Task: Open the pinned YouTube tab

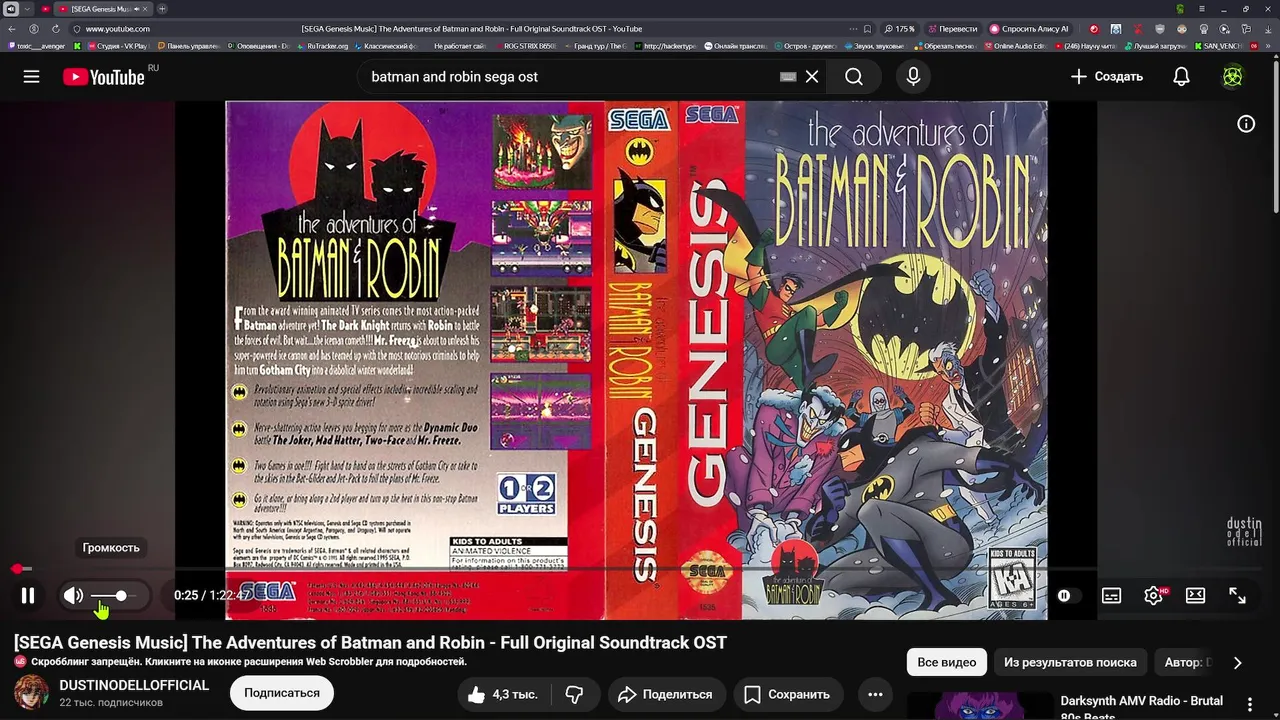Action: (45, 9)
